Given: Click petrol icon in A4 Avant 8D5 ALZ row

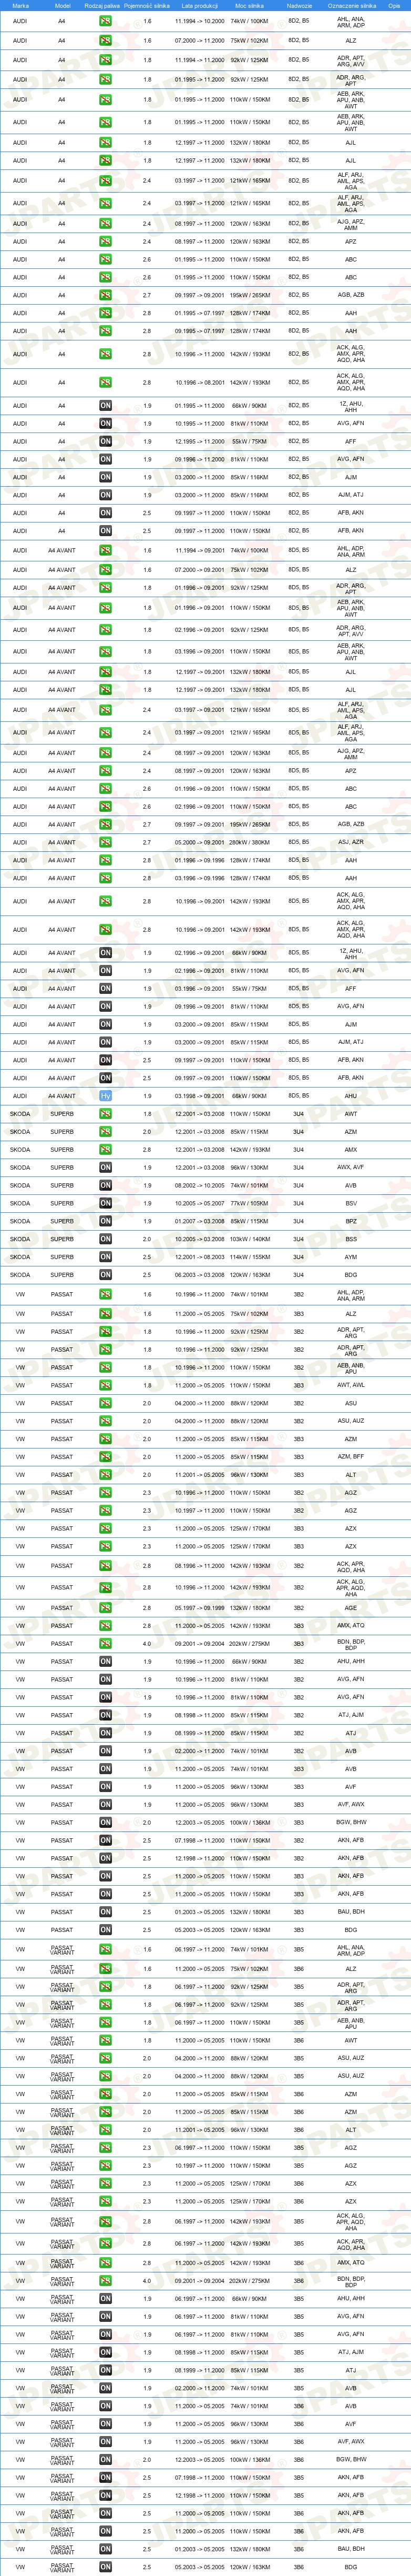Looking at the screenshot, I should tap(105, 570).
